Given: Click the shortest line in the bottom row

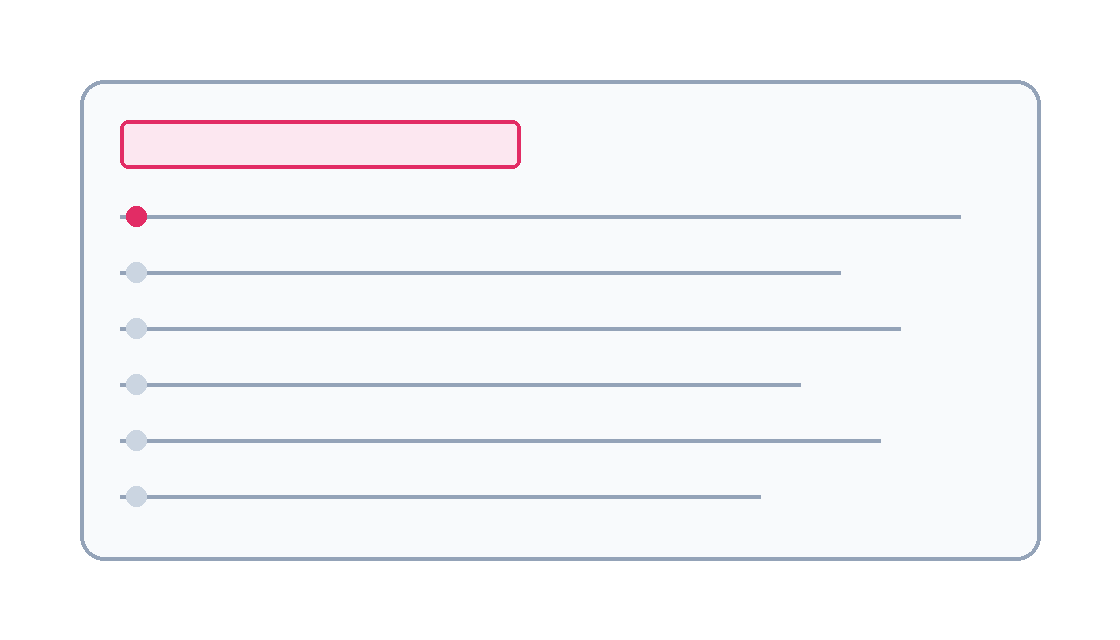Looking at the screenshot, I should 450,497.
